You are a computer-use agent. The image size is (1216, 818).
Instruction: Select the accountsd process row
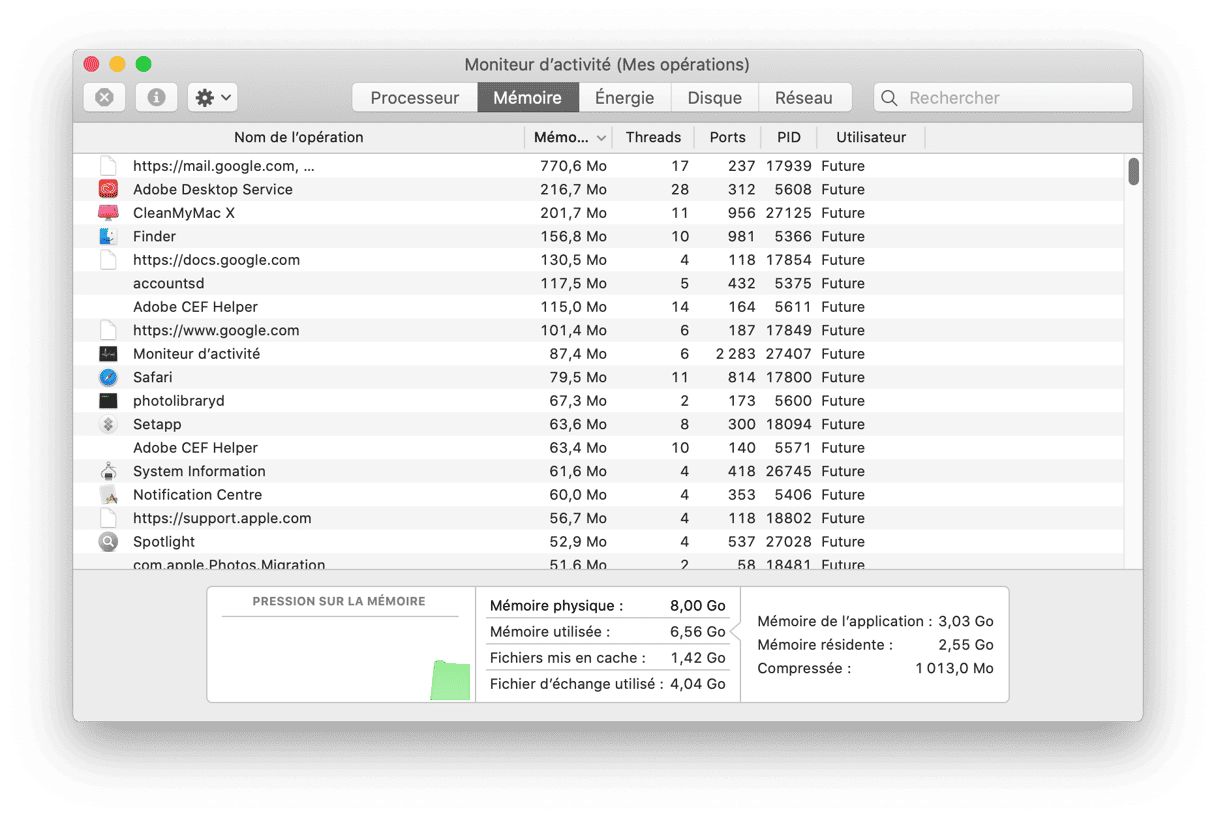(x=598, y=283)
